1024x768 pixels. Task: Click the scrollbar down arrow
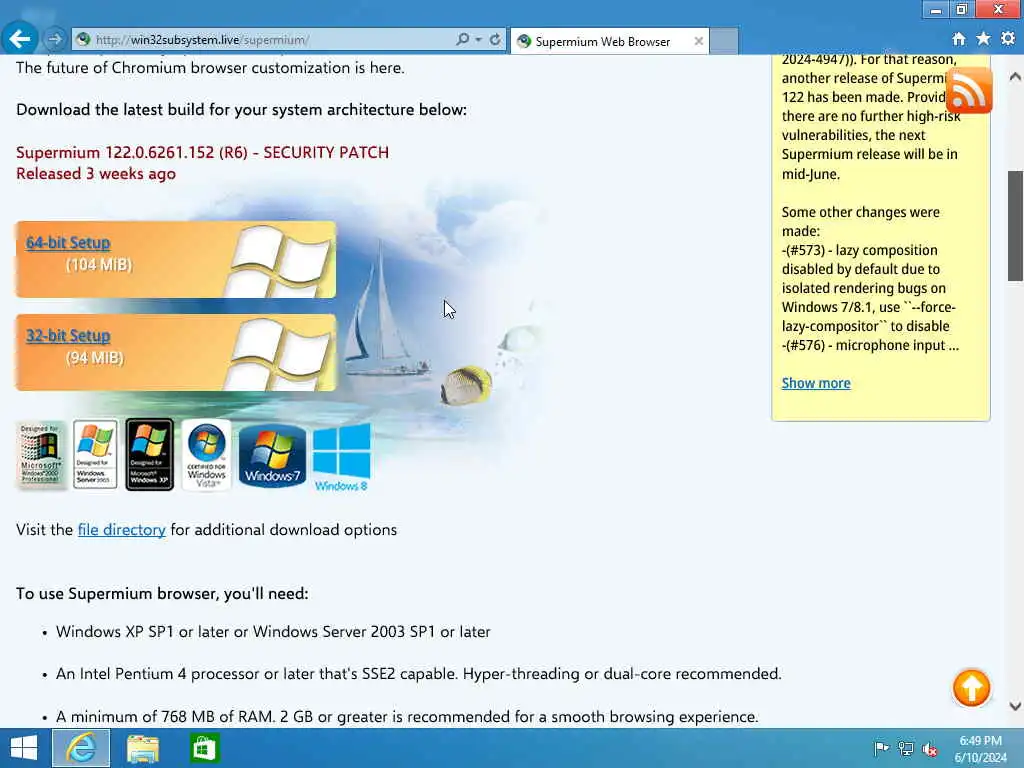click(x=1015, y=706)
